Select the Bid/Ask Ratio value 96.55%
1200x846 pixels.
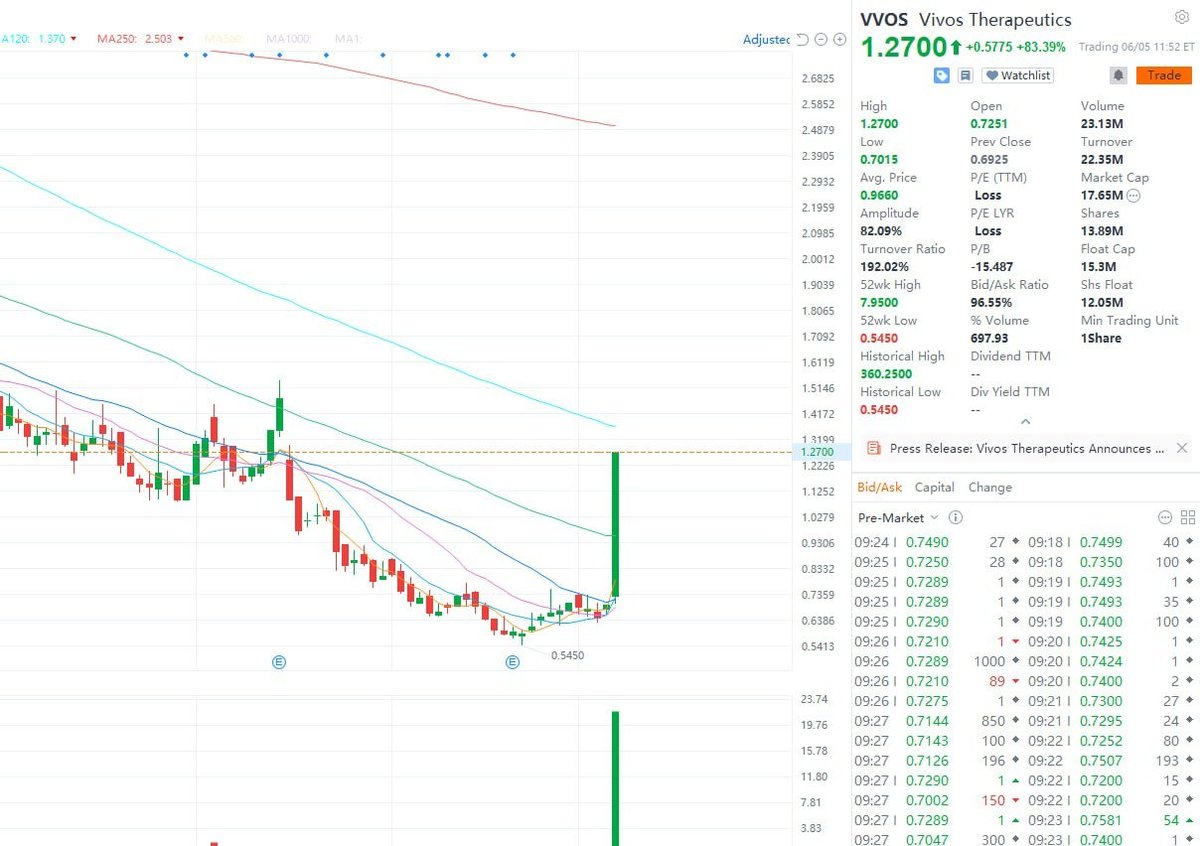click(x=992, y=302)
